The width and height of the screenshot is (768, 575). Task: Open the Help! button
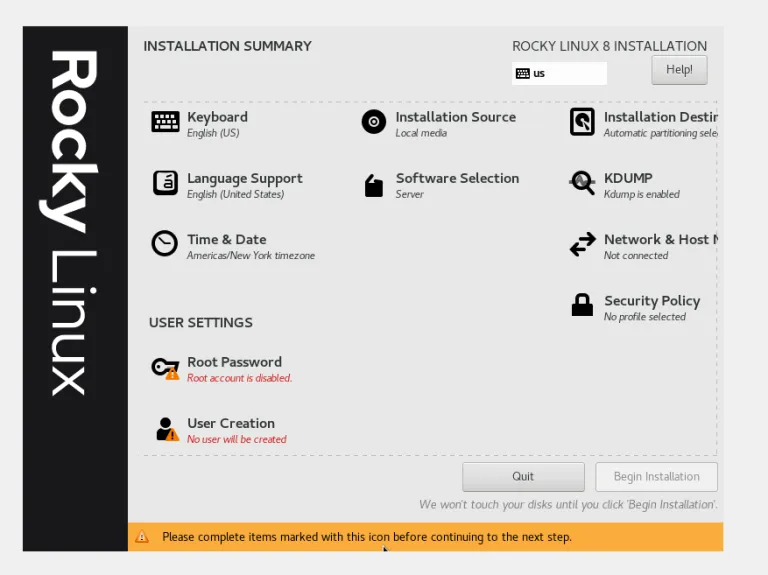tap(679, 70)
